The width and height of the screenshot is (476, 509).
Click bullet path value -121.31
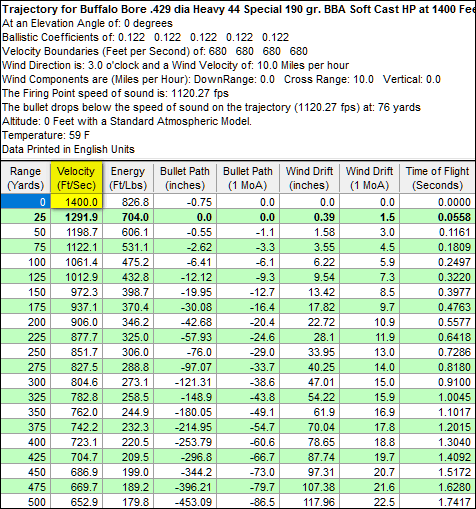(x=185, y=382)
